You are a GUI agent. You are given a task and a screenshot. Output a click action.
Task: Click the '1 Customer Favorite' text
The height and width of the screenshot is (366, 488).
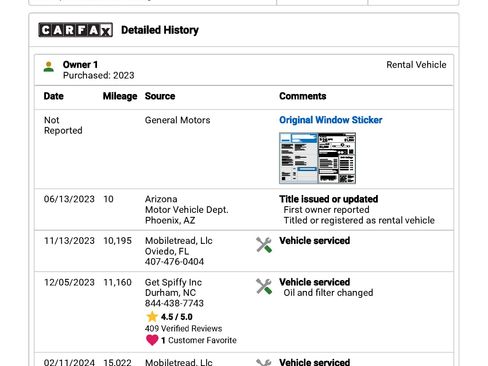[199, 340]
